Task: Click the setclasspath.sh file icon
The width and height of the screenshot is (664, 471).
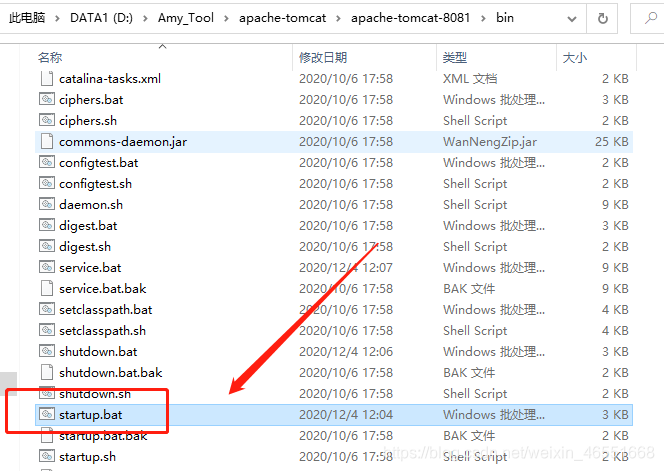Action: pyautogui.click(x=47, y=330)
